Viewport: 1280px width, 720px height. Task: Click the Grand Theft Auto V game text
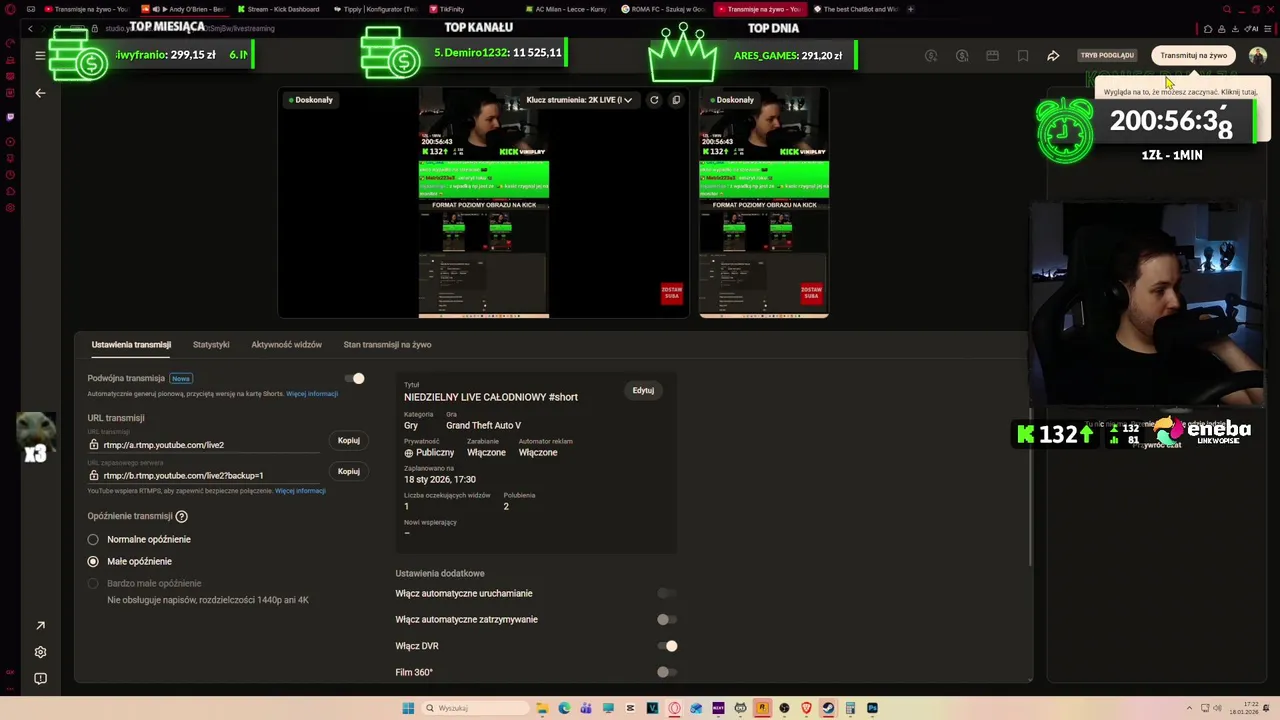(483, 425)
